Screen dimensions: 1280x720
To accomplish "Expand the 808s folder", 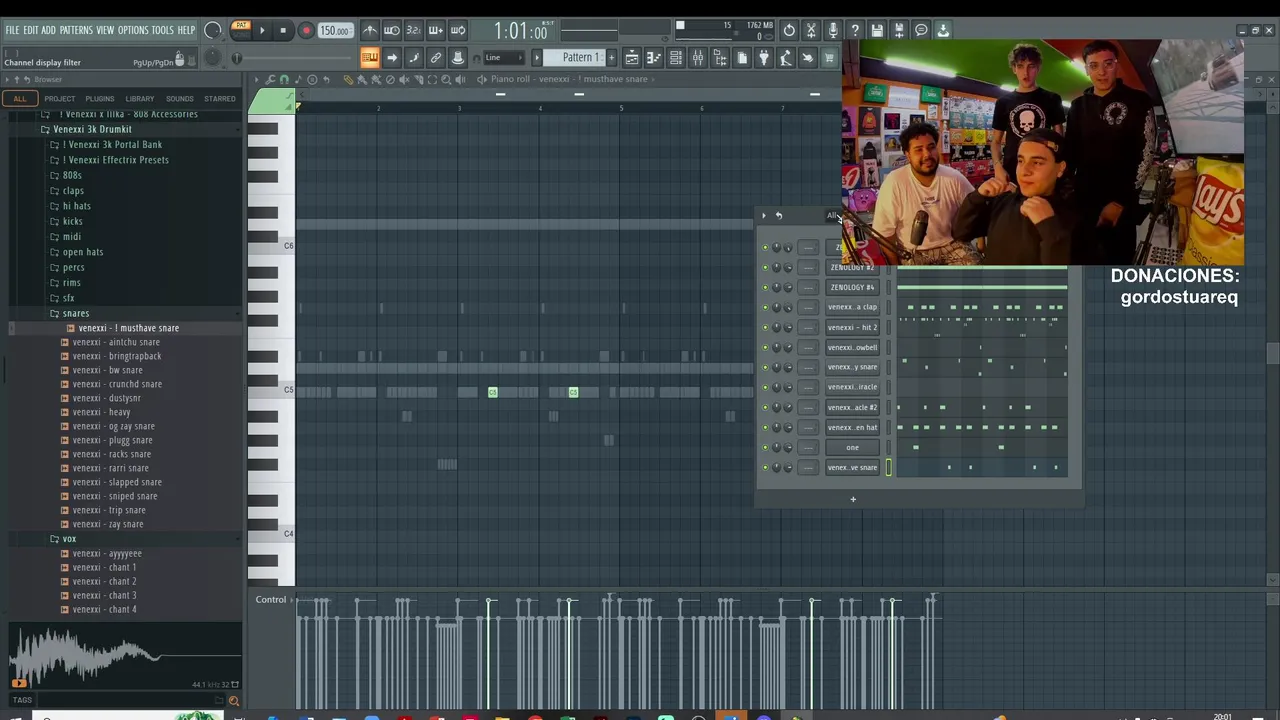I will pyautogui.click(x=72, y=175).
